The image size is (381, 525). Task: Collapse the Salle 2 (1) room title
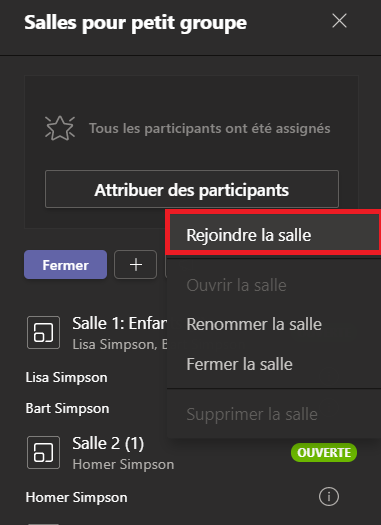pos(108,443)
